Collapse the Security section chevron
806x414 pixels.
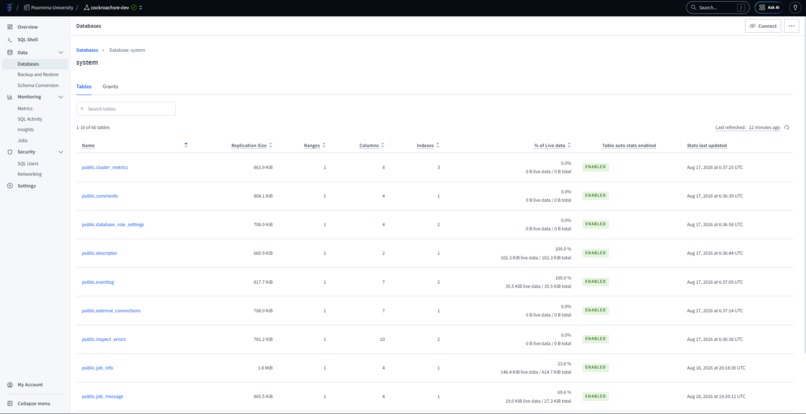coord(61,152)
